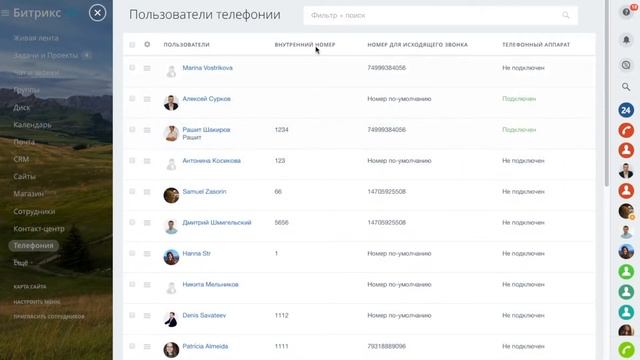640x360 pixels.
Task: Sort by the Пользователи column header
Action: [187, 44]
